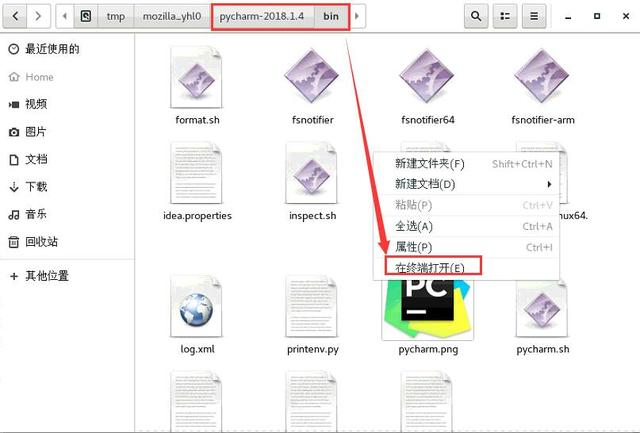
Task: Go back to the previous folder
Action: pyautogui.click(x=16, y=16)
